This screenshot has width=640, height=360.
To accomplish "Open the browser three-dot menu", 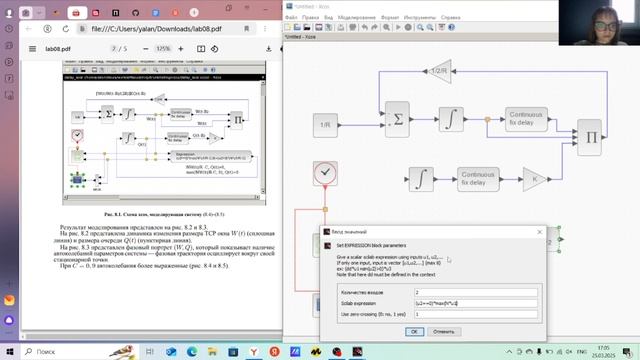I will pyautogui.click(x=265, y=29).
